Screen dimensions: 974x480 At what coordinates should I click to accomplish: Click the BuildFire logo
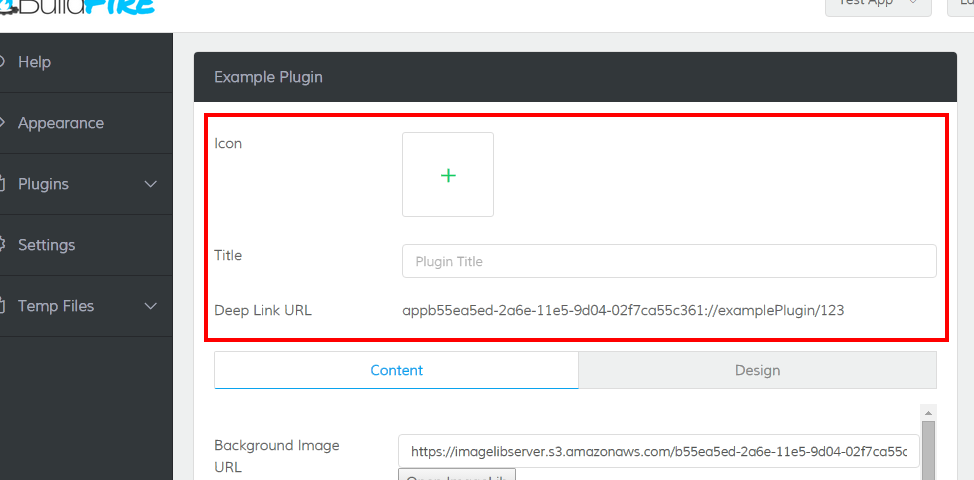point(78,7)
